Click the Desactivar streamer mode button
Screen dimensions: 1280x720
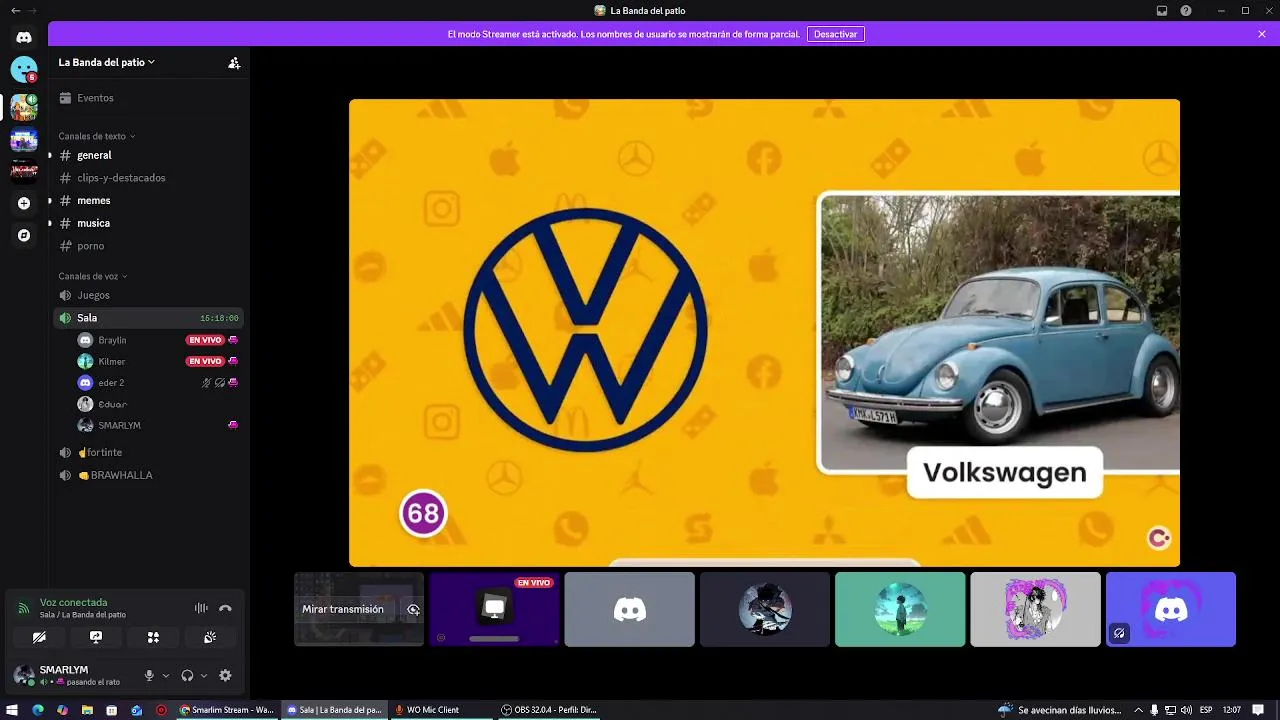(835, 34)
